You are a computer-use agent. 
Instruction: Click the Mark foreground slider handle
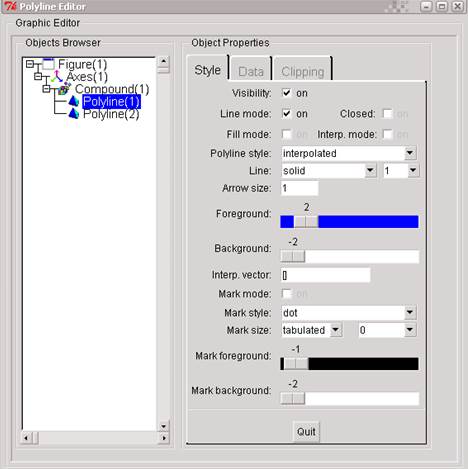296,364
